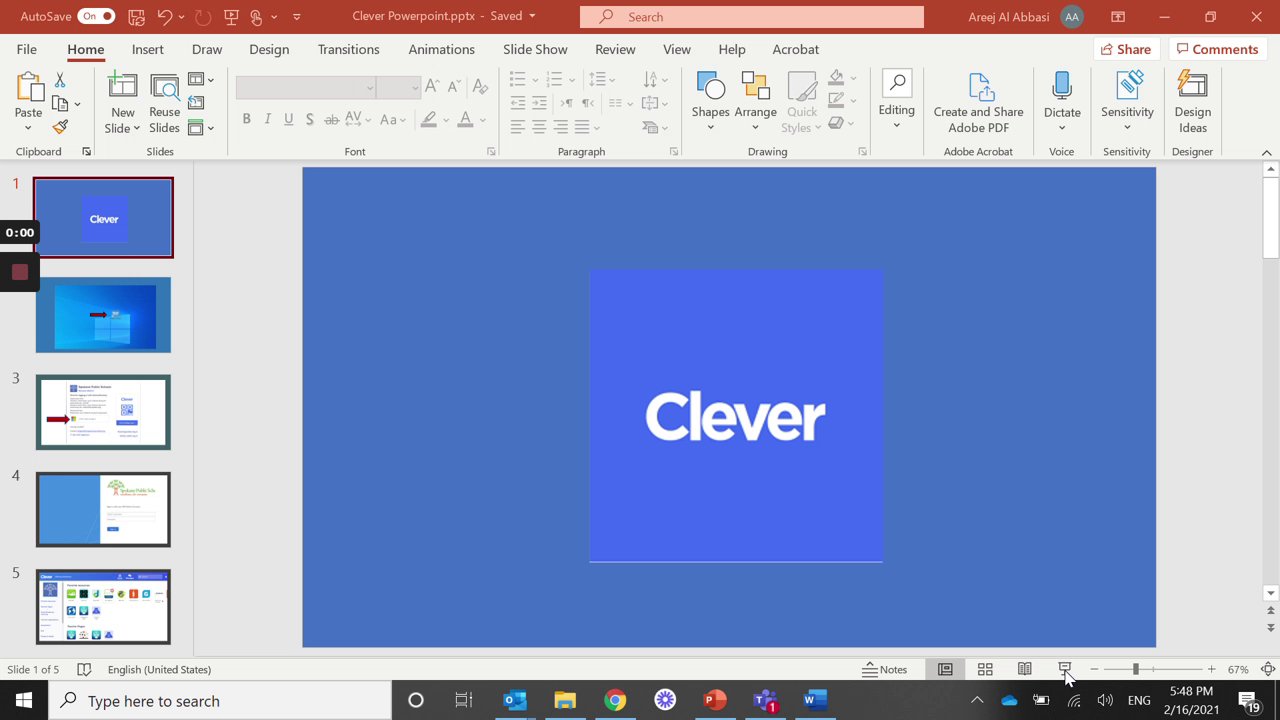This screenshot has width=1280, height=720.
Task: Activate the Format Painter brush
Action: point(60,127)
